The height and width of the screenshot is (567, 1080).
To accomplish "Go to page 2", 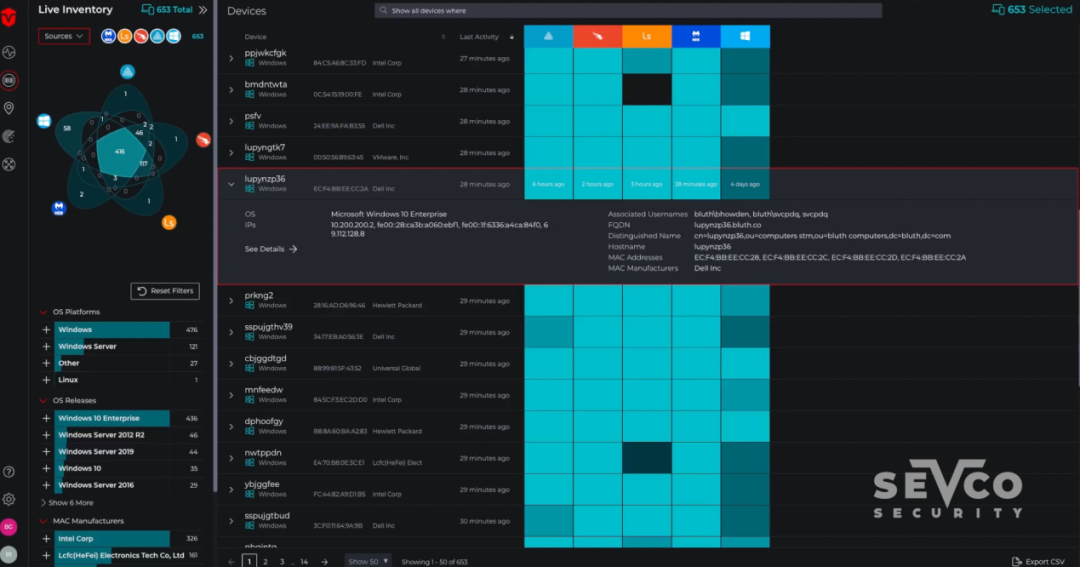I will pyautogui.click(x=265, y=561).
